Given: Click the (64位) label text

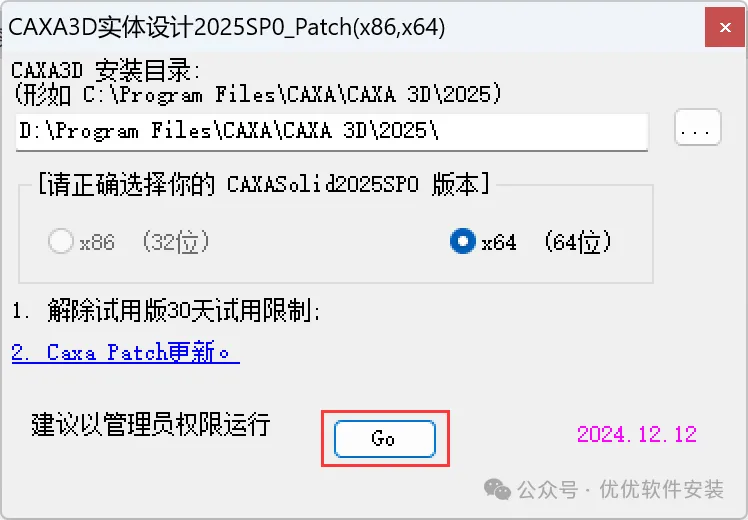Looking at the screenshot, I should [578, 242].
